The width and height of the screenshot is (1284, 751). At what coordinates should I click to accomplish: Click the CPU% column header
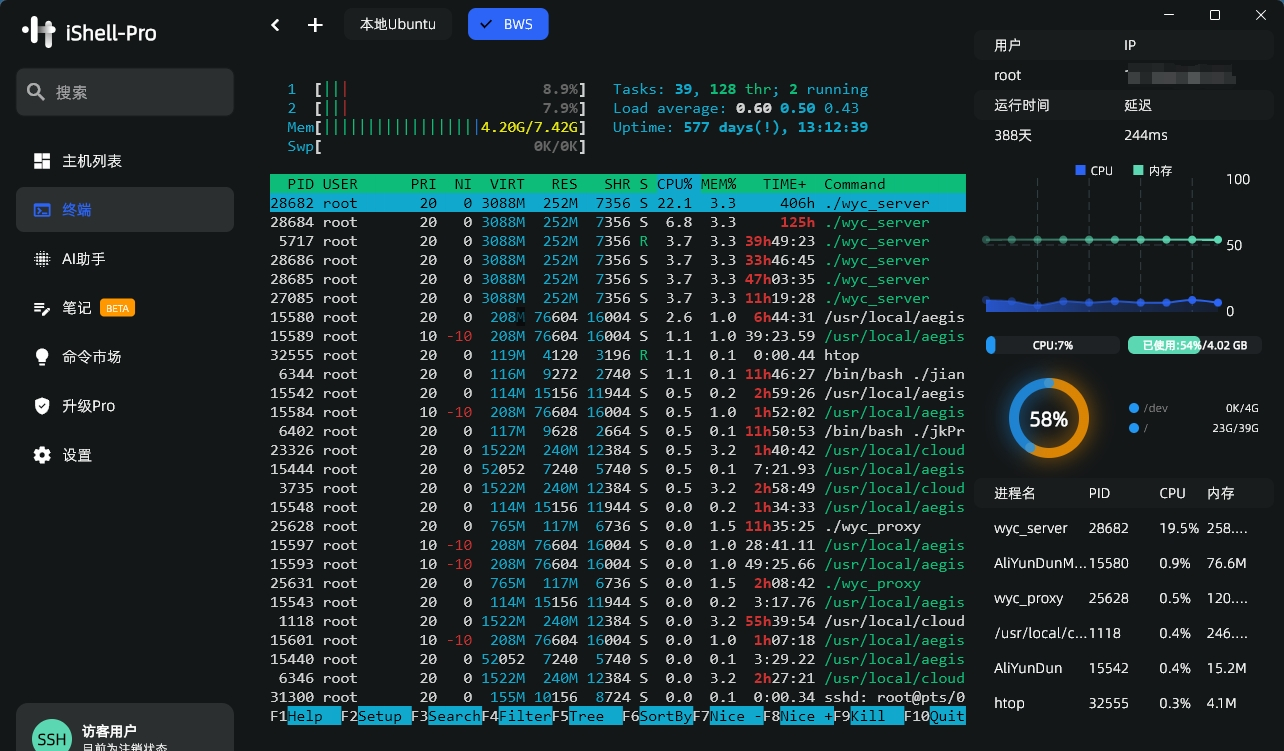(x=675, y=184)
